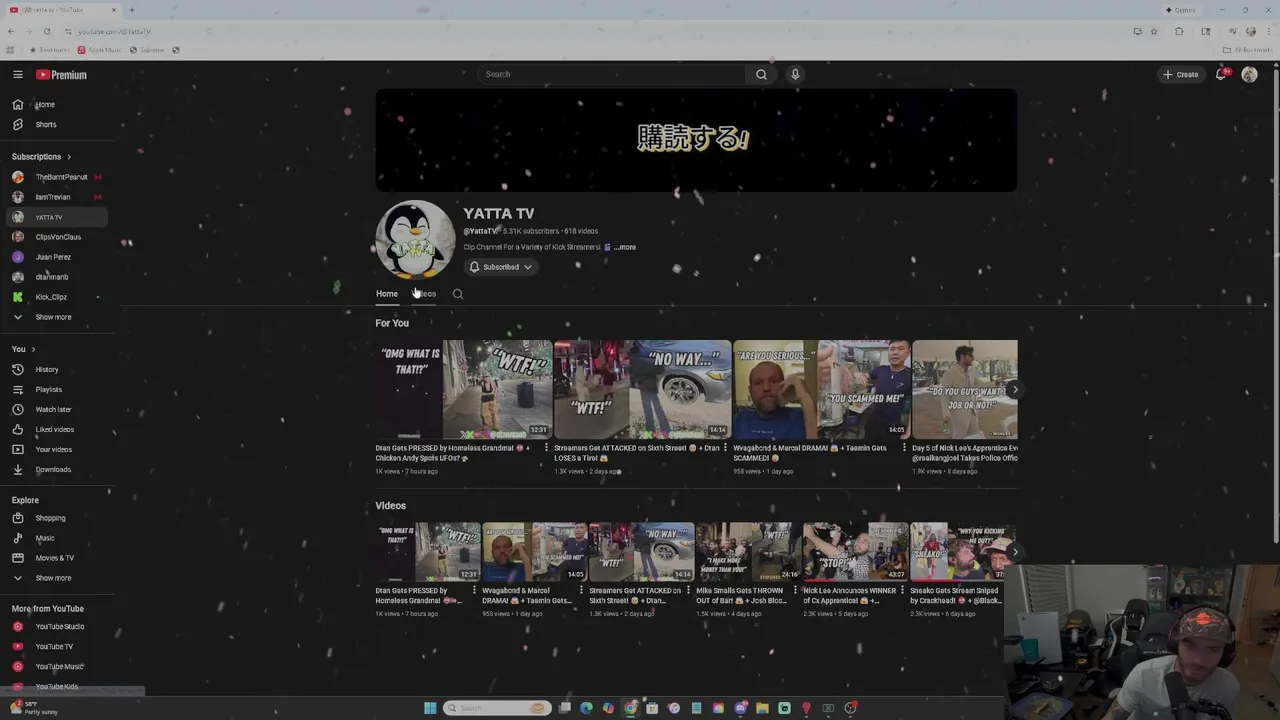Viewport: 1280px width, 720px height.
Task: Click the YATTA TV penguin avatar
Action: [x=415, y=240]
